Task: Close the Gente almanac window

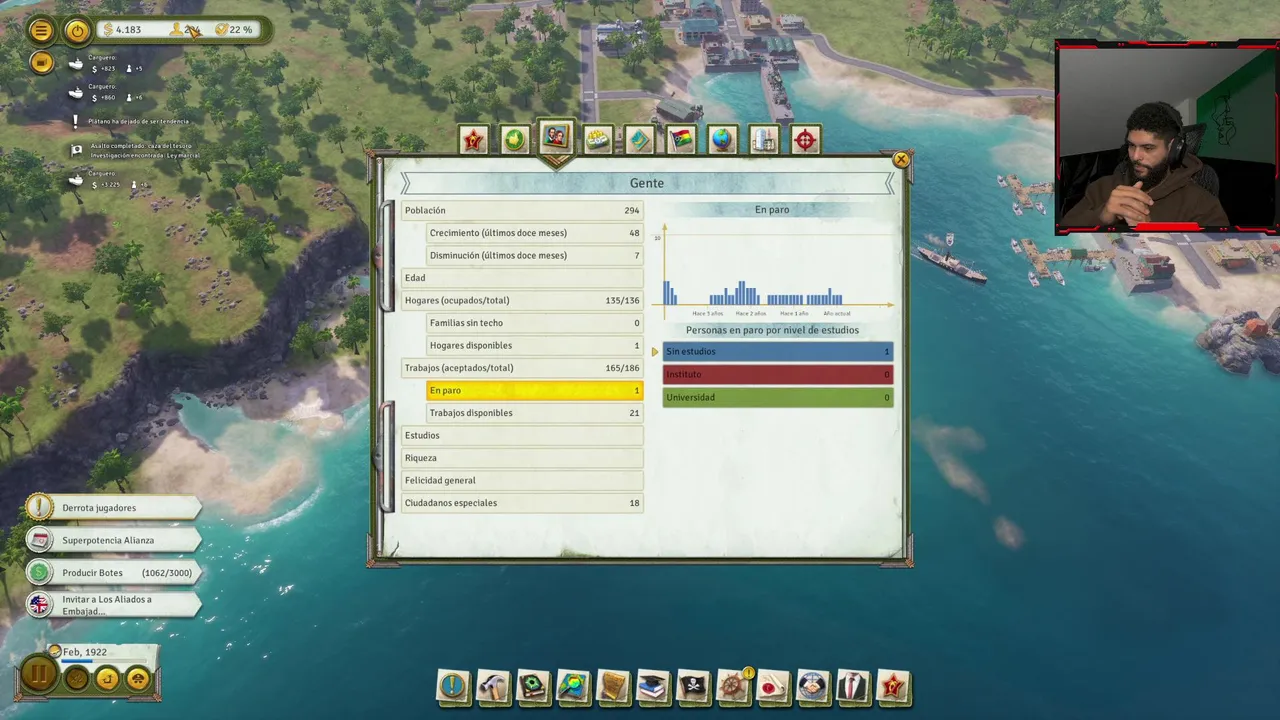Action: (901, 159)
